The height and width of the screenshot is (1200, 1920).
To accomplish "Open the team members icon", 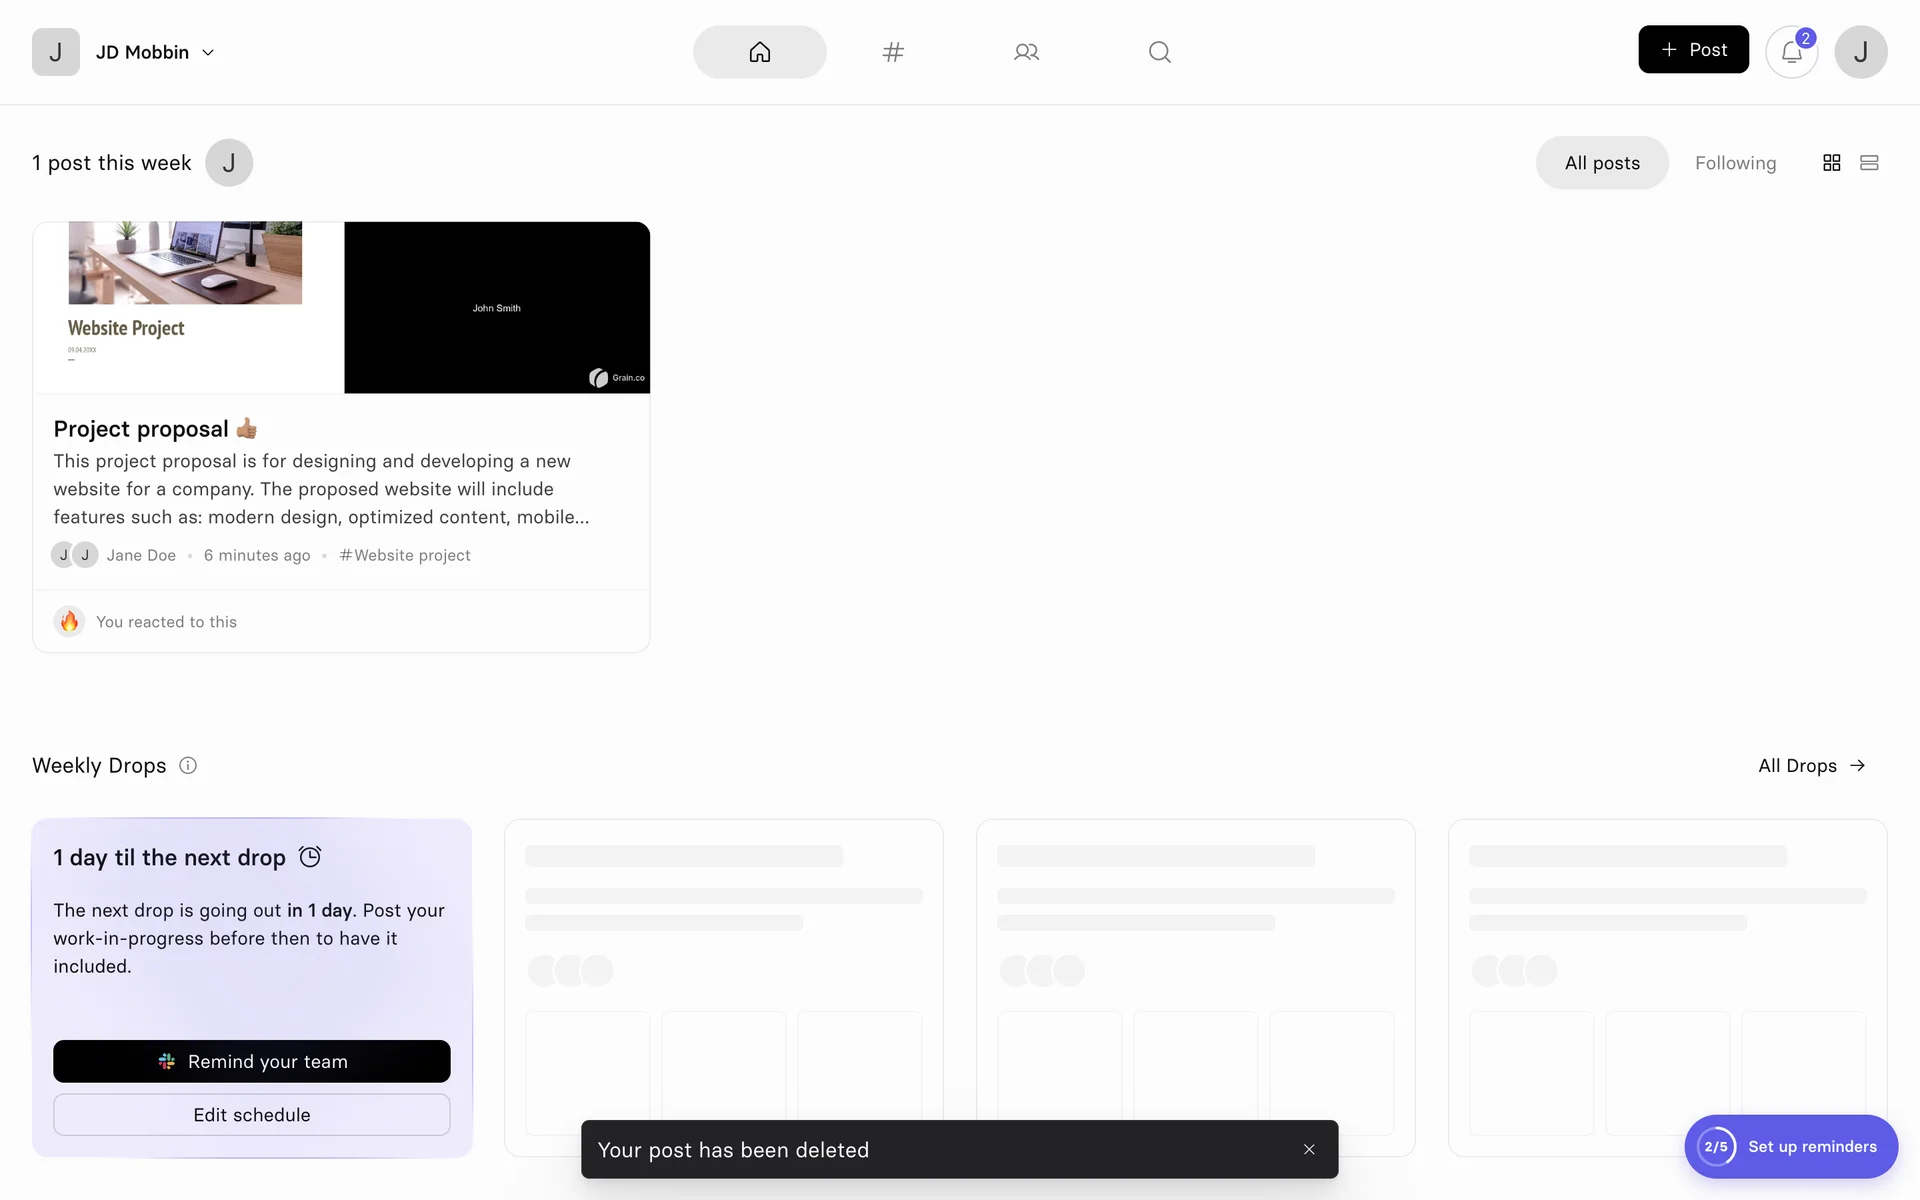I will [x=1026, y=52].
